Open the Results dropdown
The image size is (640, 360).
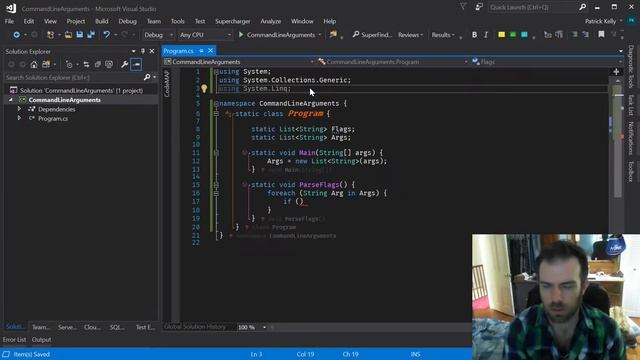(443, 35)
